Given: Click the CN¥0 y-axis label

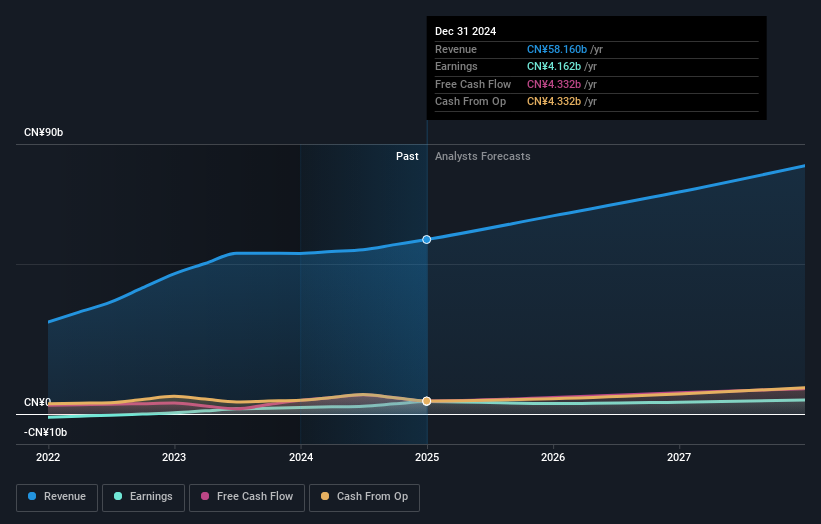Looking at the screenshot, I should (37, 403).
